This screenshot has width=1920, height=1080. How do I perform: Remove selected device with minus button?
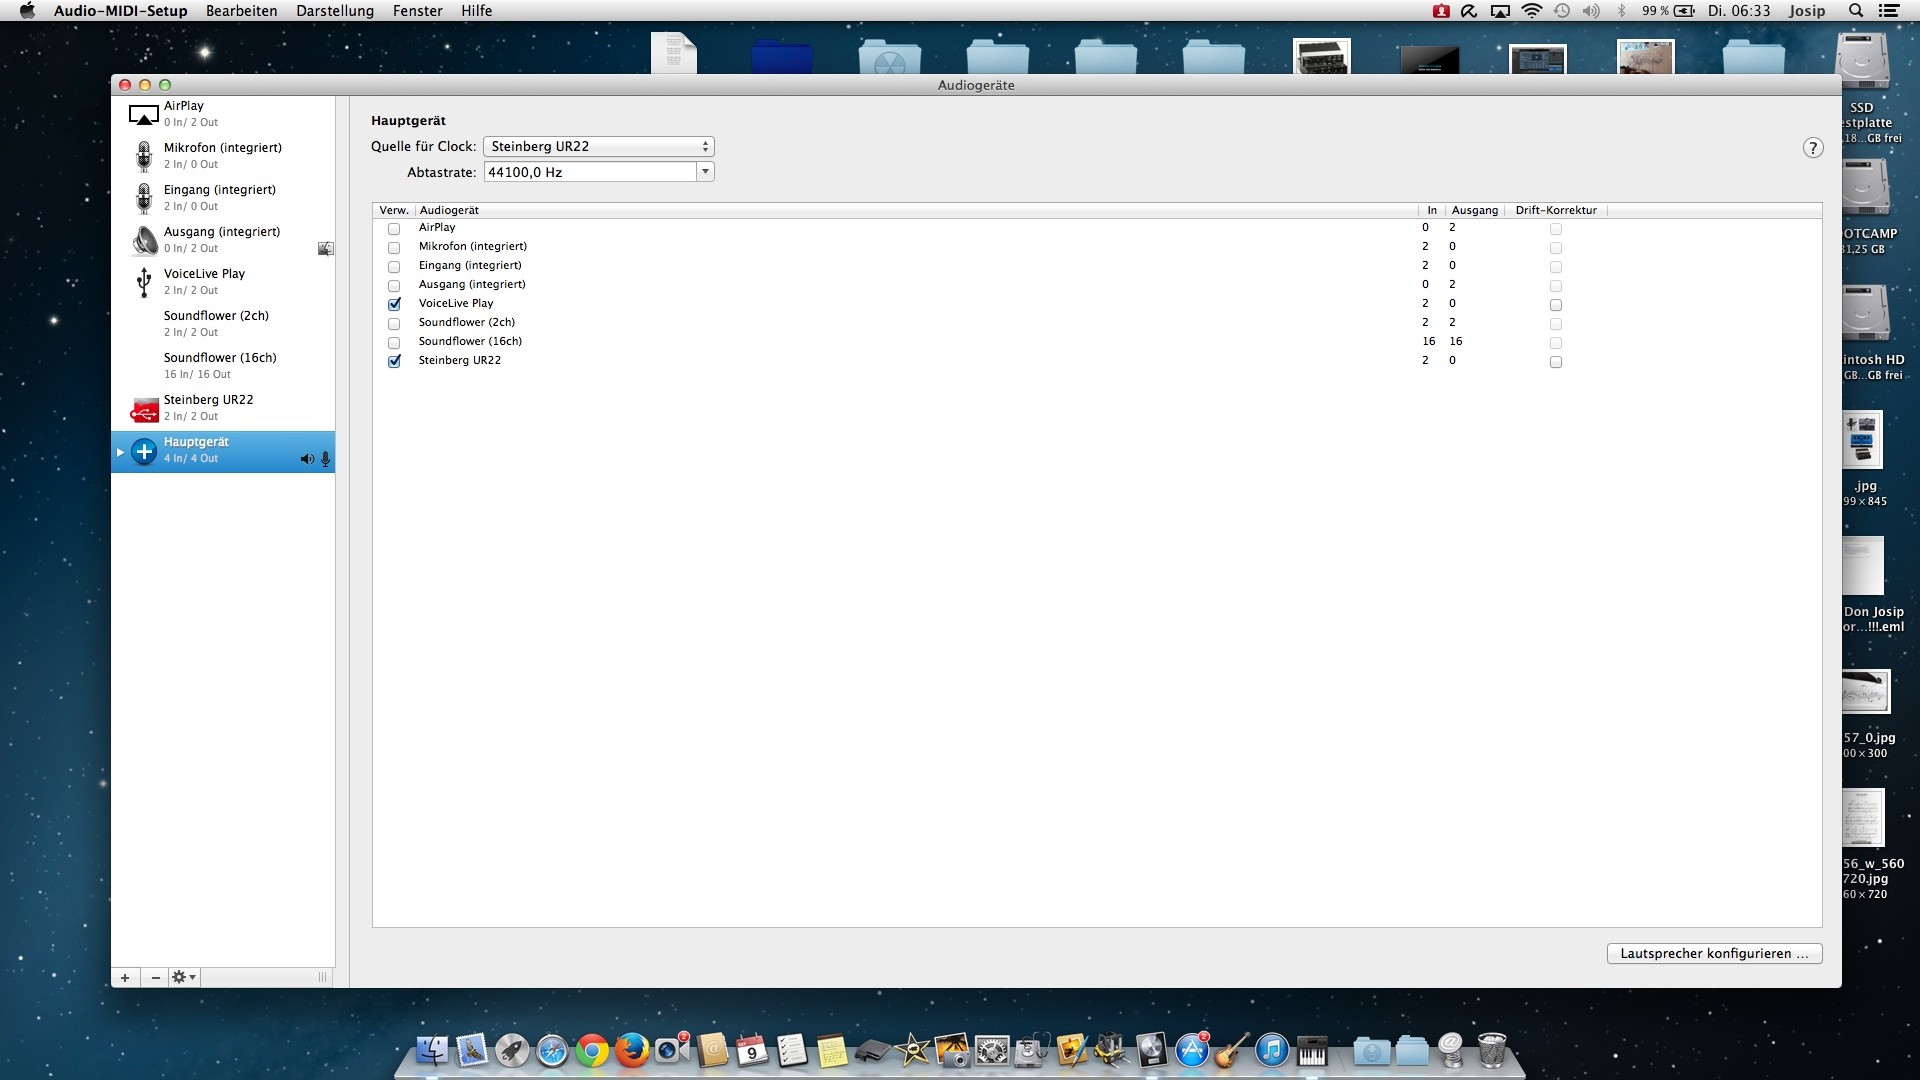(x=155, y=977)
